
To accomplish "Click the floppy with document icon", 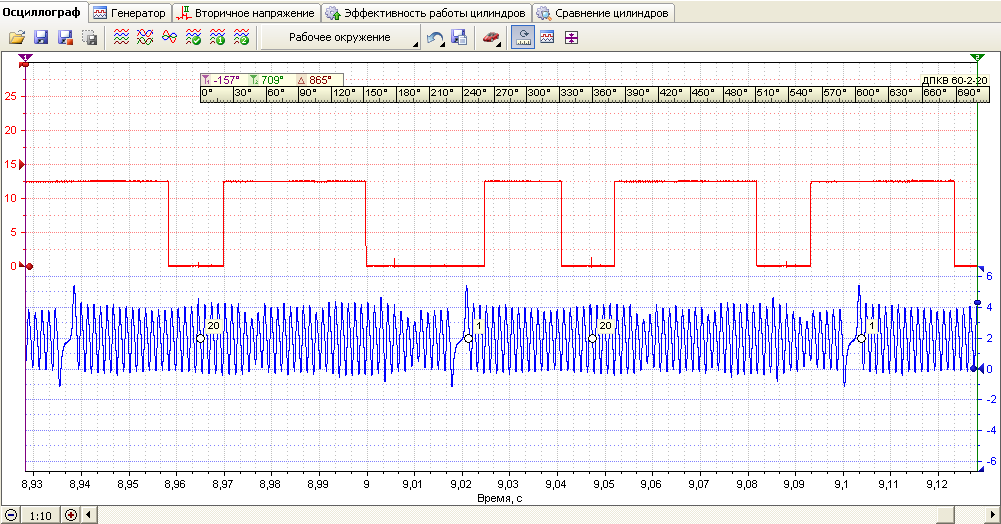I will tap(459, 38).
